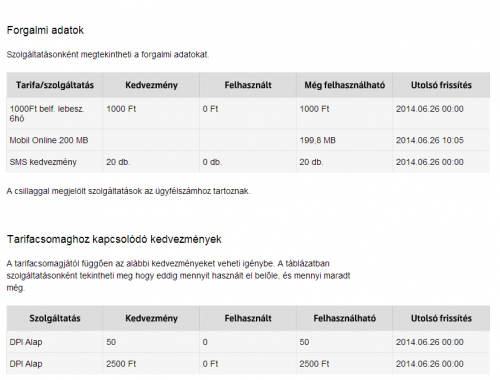Click the Felhasználható header in second table
This screenshot has height=380, width=500.
(344, 318)
